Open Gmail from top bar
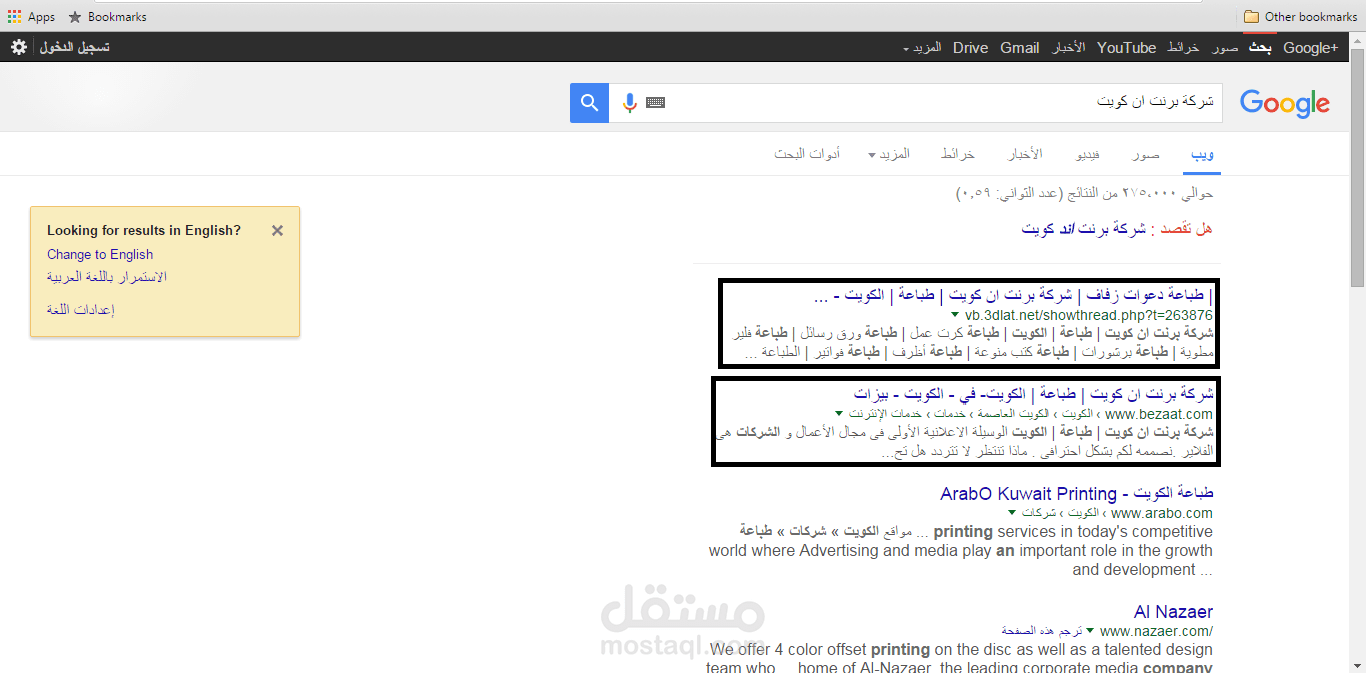 click(x=1020, y=47)
